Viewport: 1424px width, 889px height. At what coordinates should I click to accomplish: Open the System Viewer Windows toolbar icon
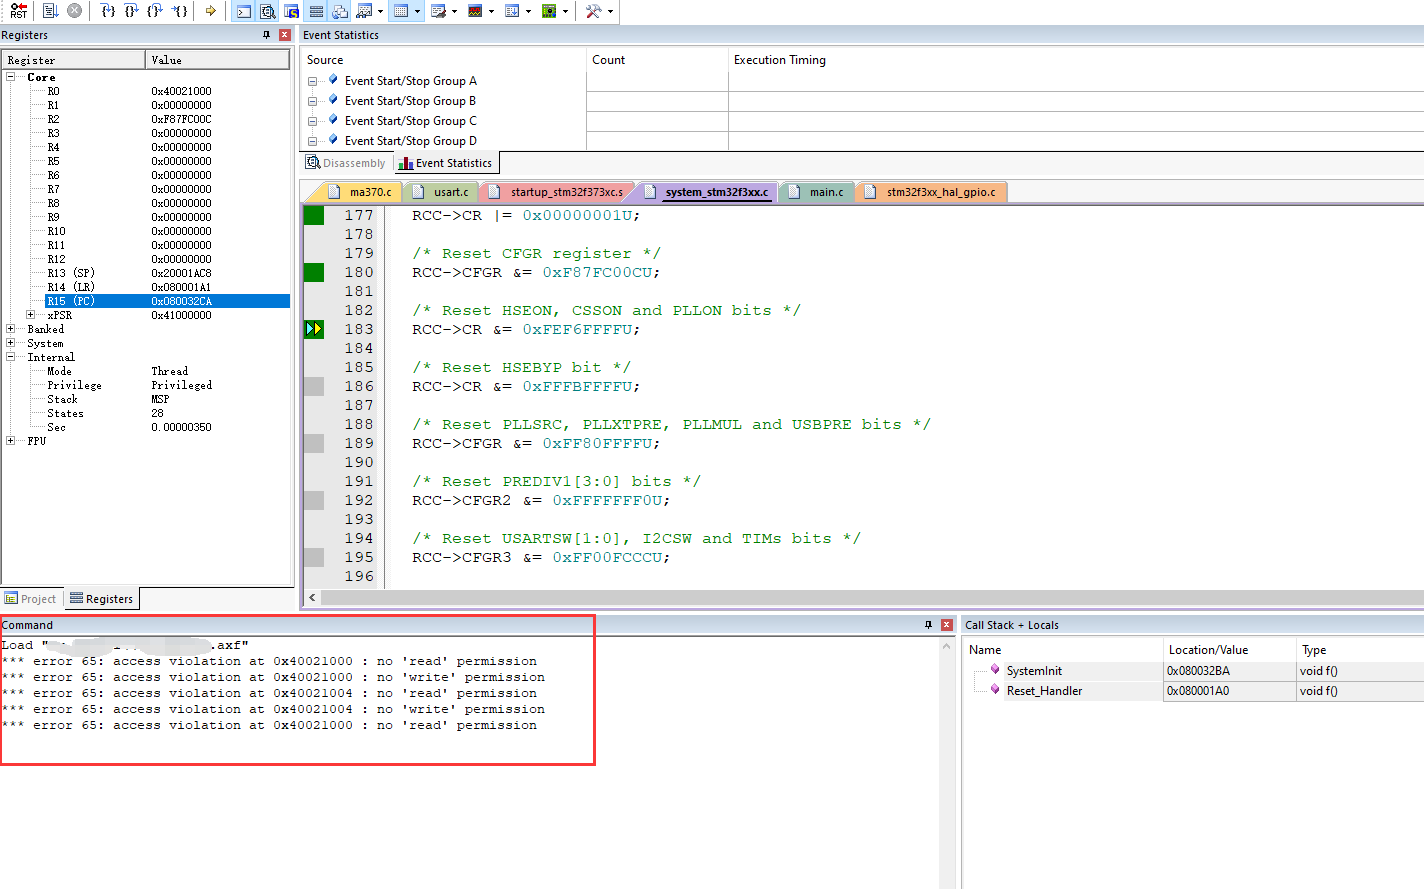coord(549,11)
